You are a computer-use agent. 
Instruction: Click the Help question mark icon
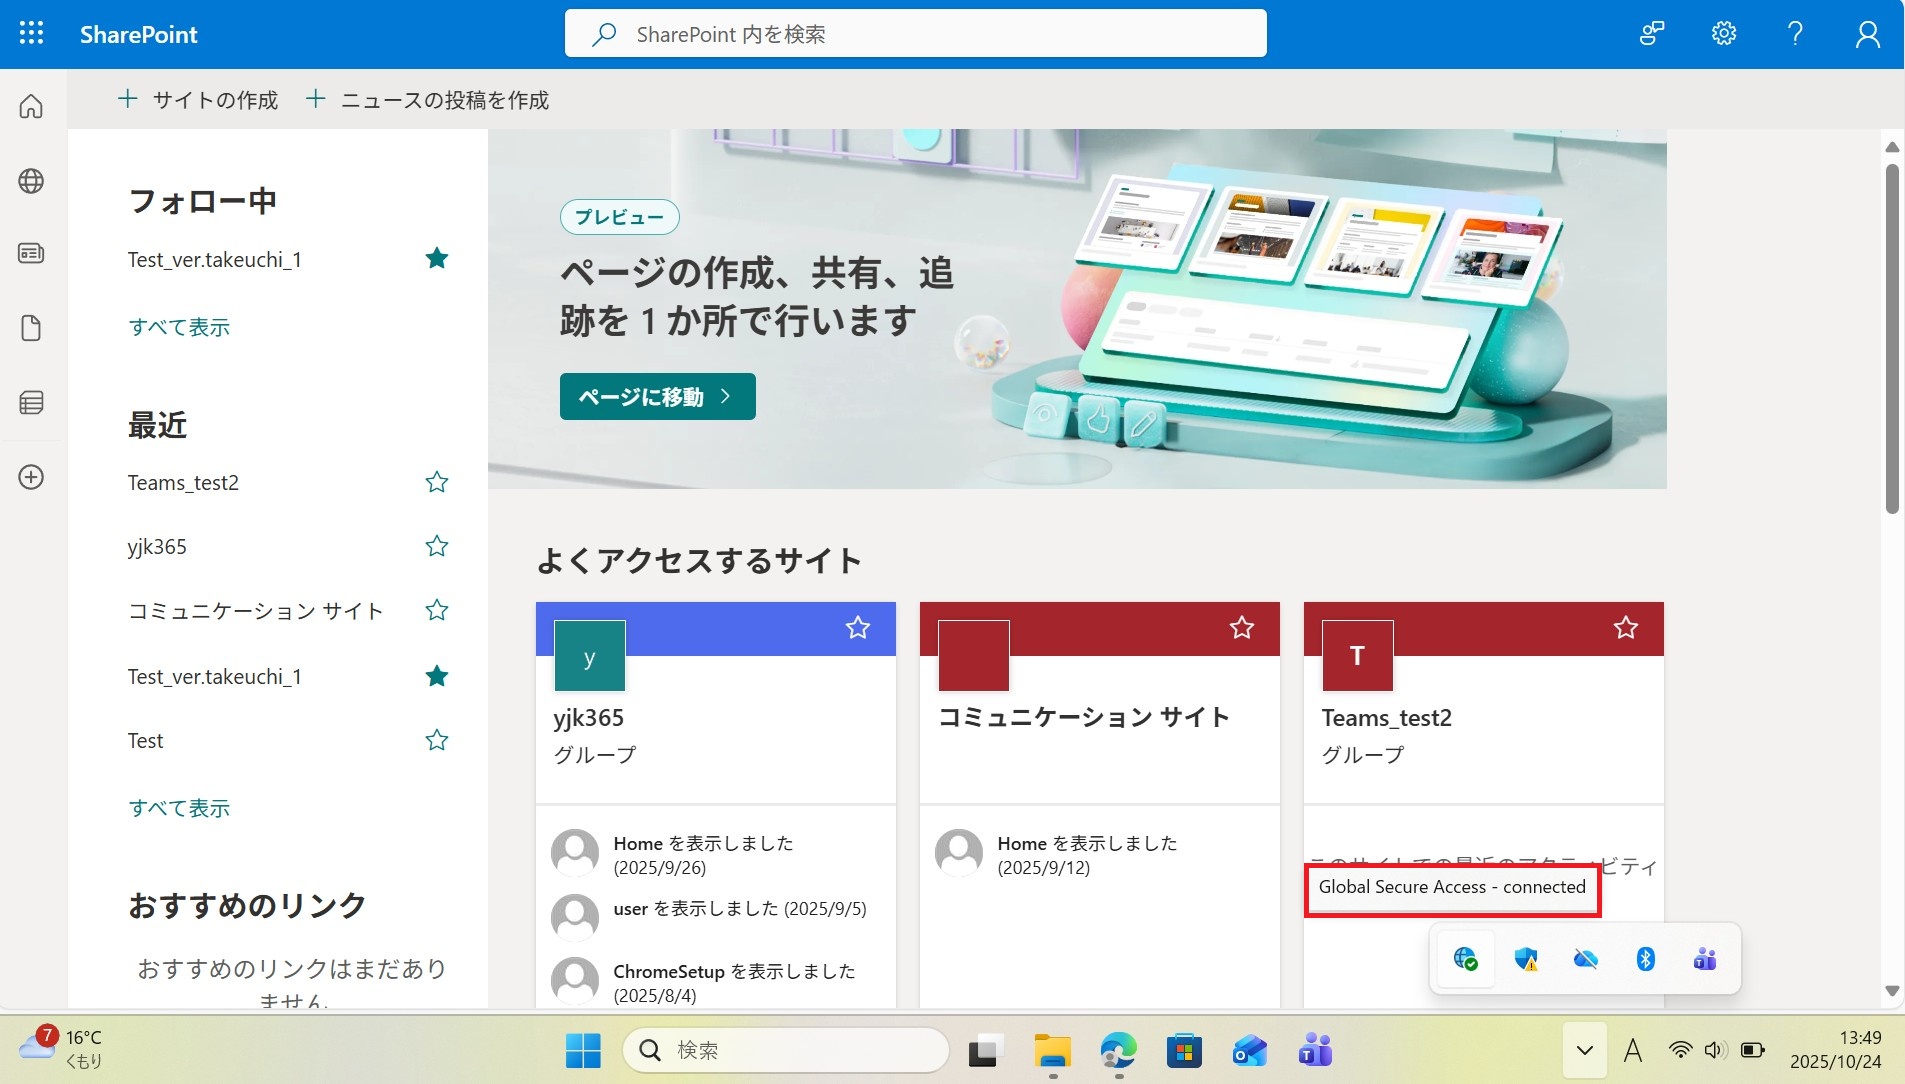click(x=1795, y=33)
